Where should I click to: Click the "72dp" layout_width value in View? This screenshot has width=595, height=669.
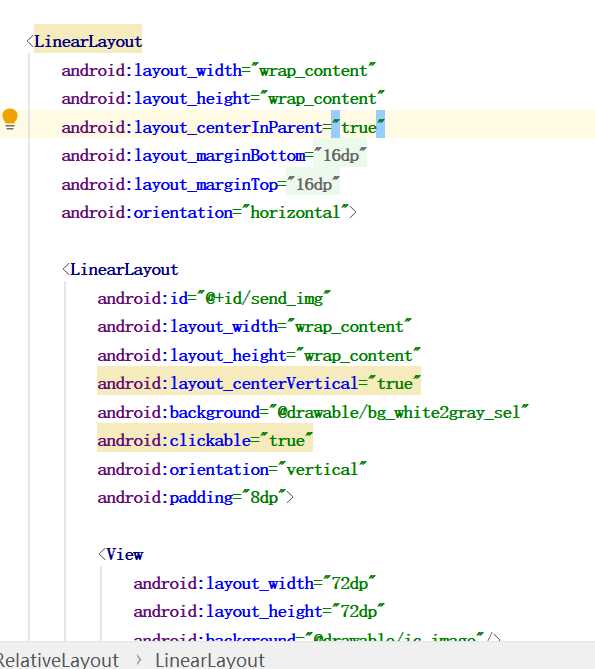click(x=349, y=583)
